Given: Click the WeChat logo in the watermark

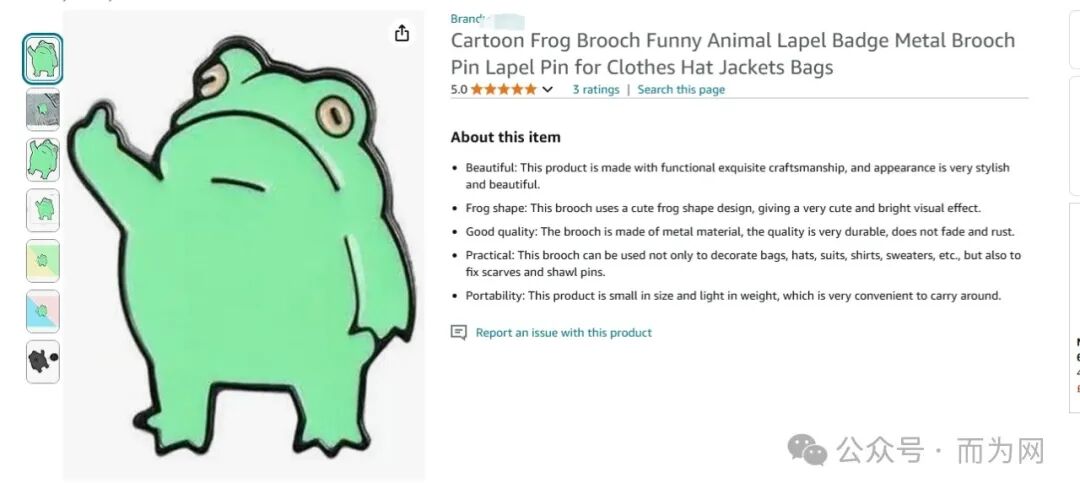Looking at the screenshot, I should point(807,450).
